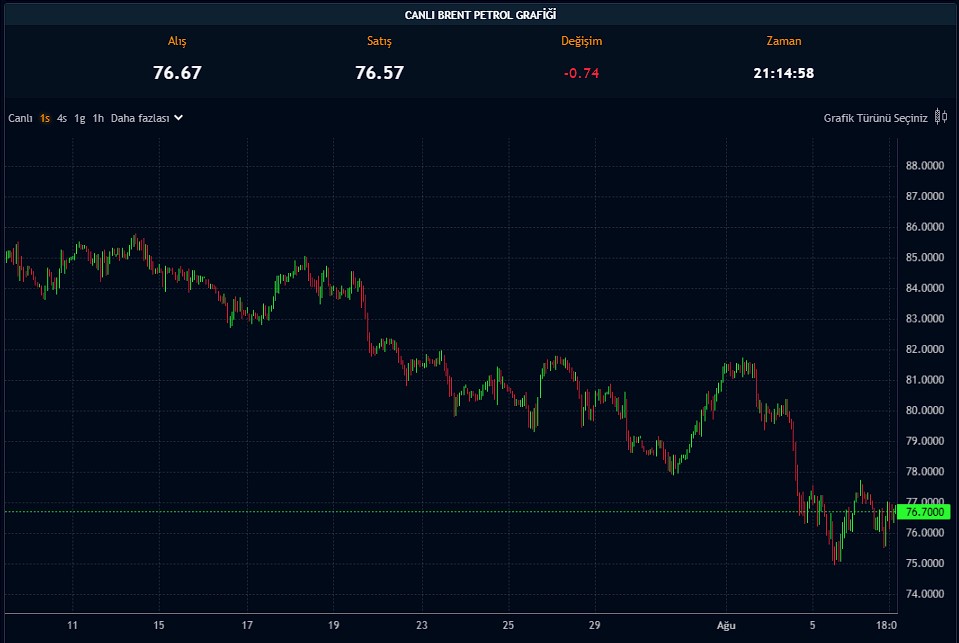
Task: Switch to 1h weekly timeframe
Action: tap(98, 118)
